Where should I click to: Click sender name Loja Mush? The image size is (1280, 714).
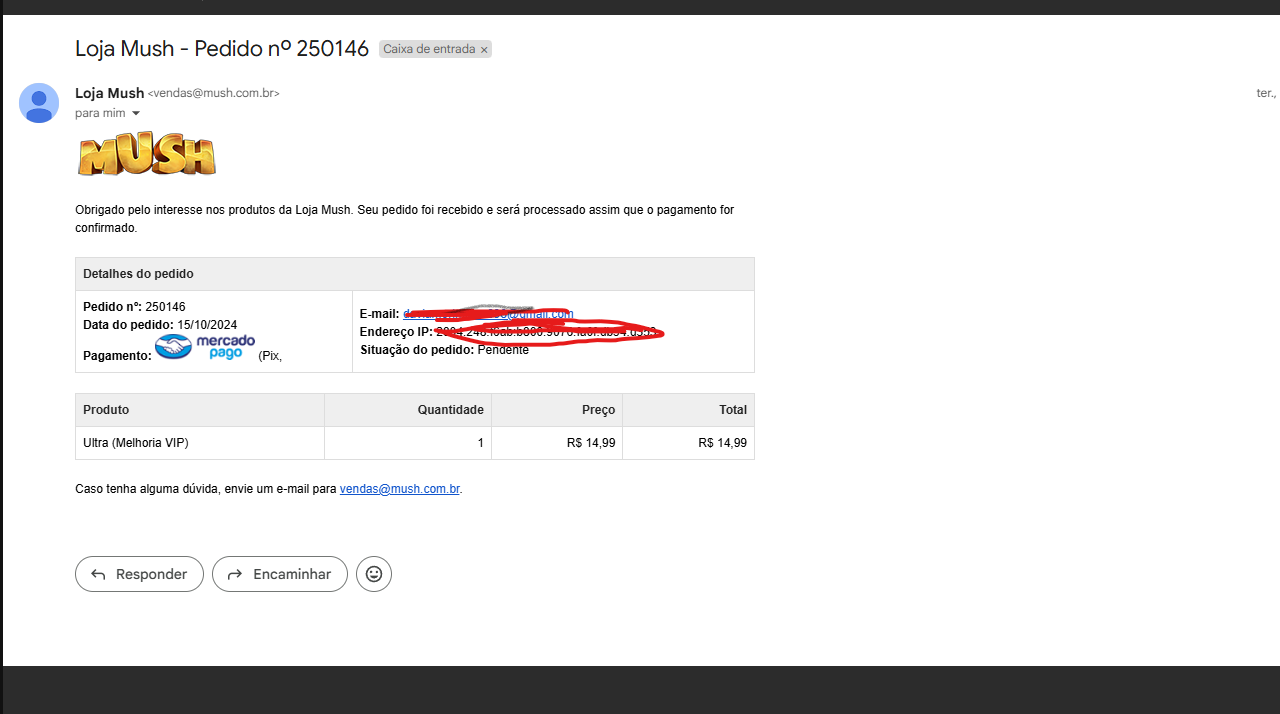click(109, 93)
